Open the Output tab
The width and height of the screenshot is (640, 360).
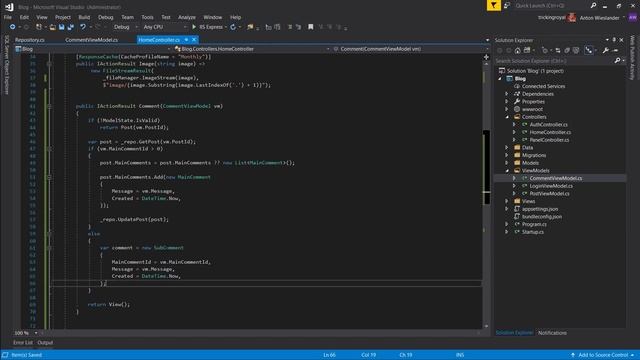pos(45,343)
